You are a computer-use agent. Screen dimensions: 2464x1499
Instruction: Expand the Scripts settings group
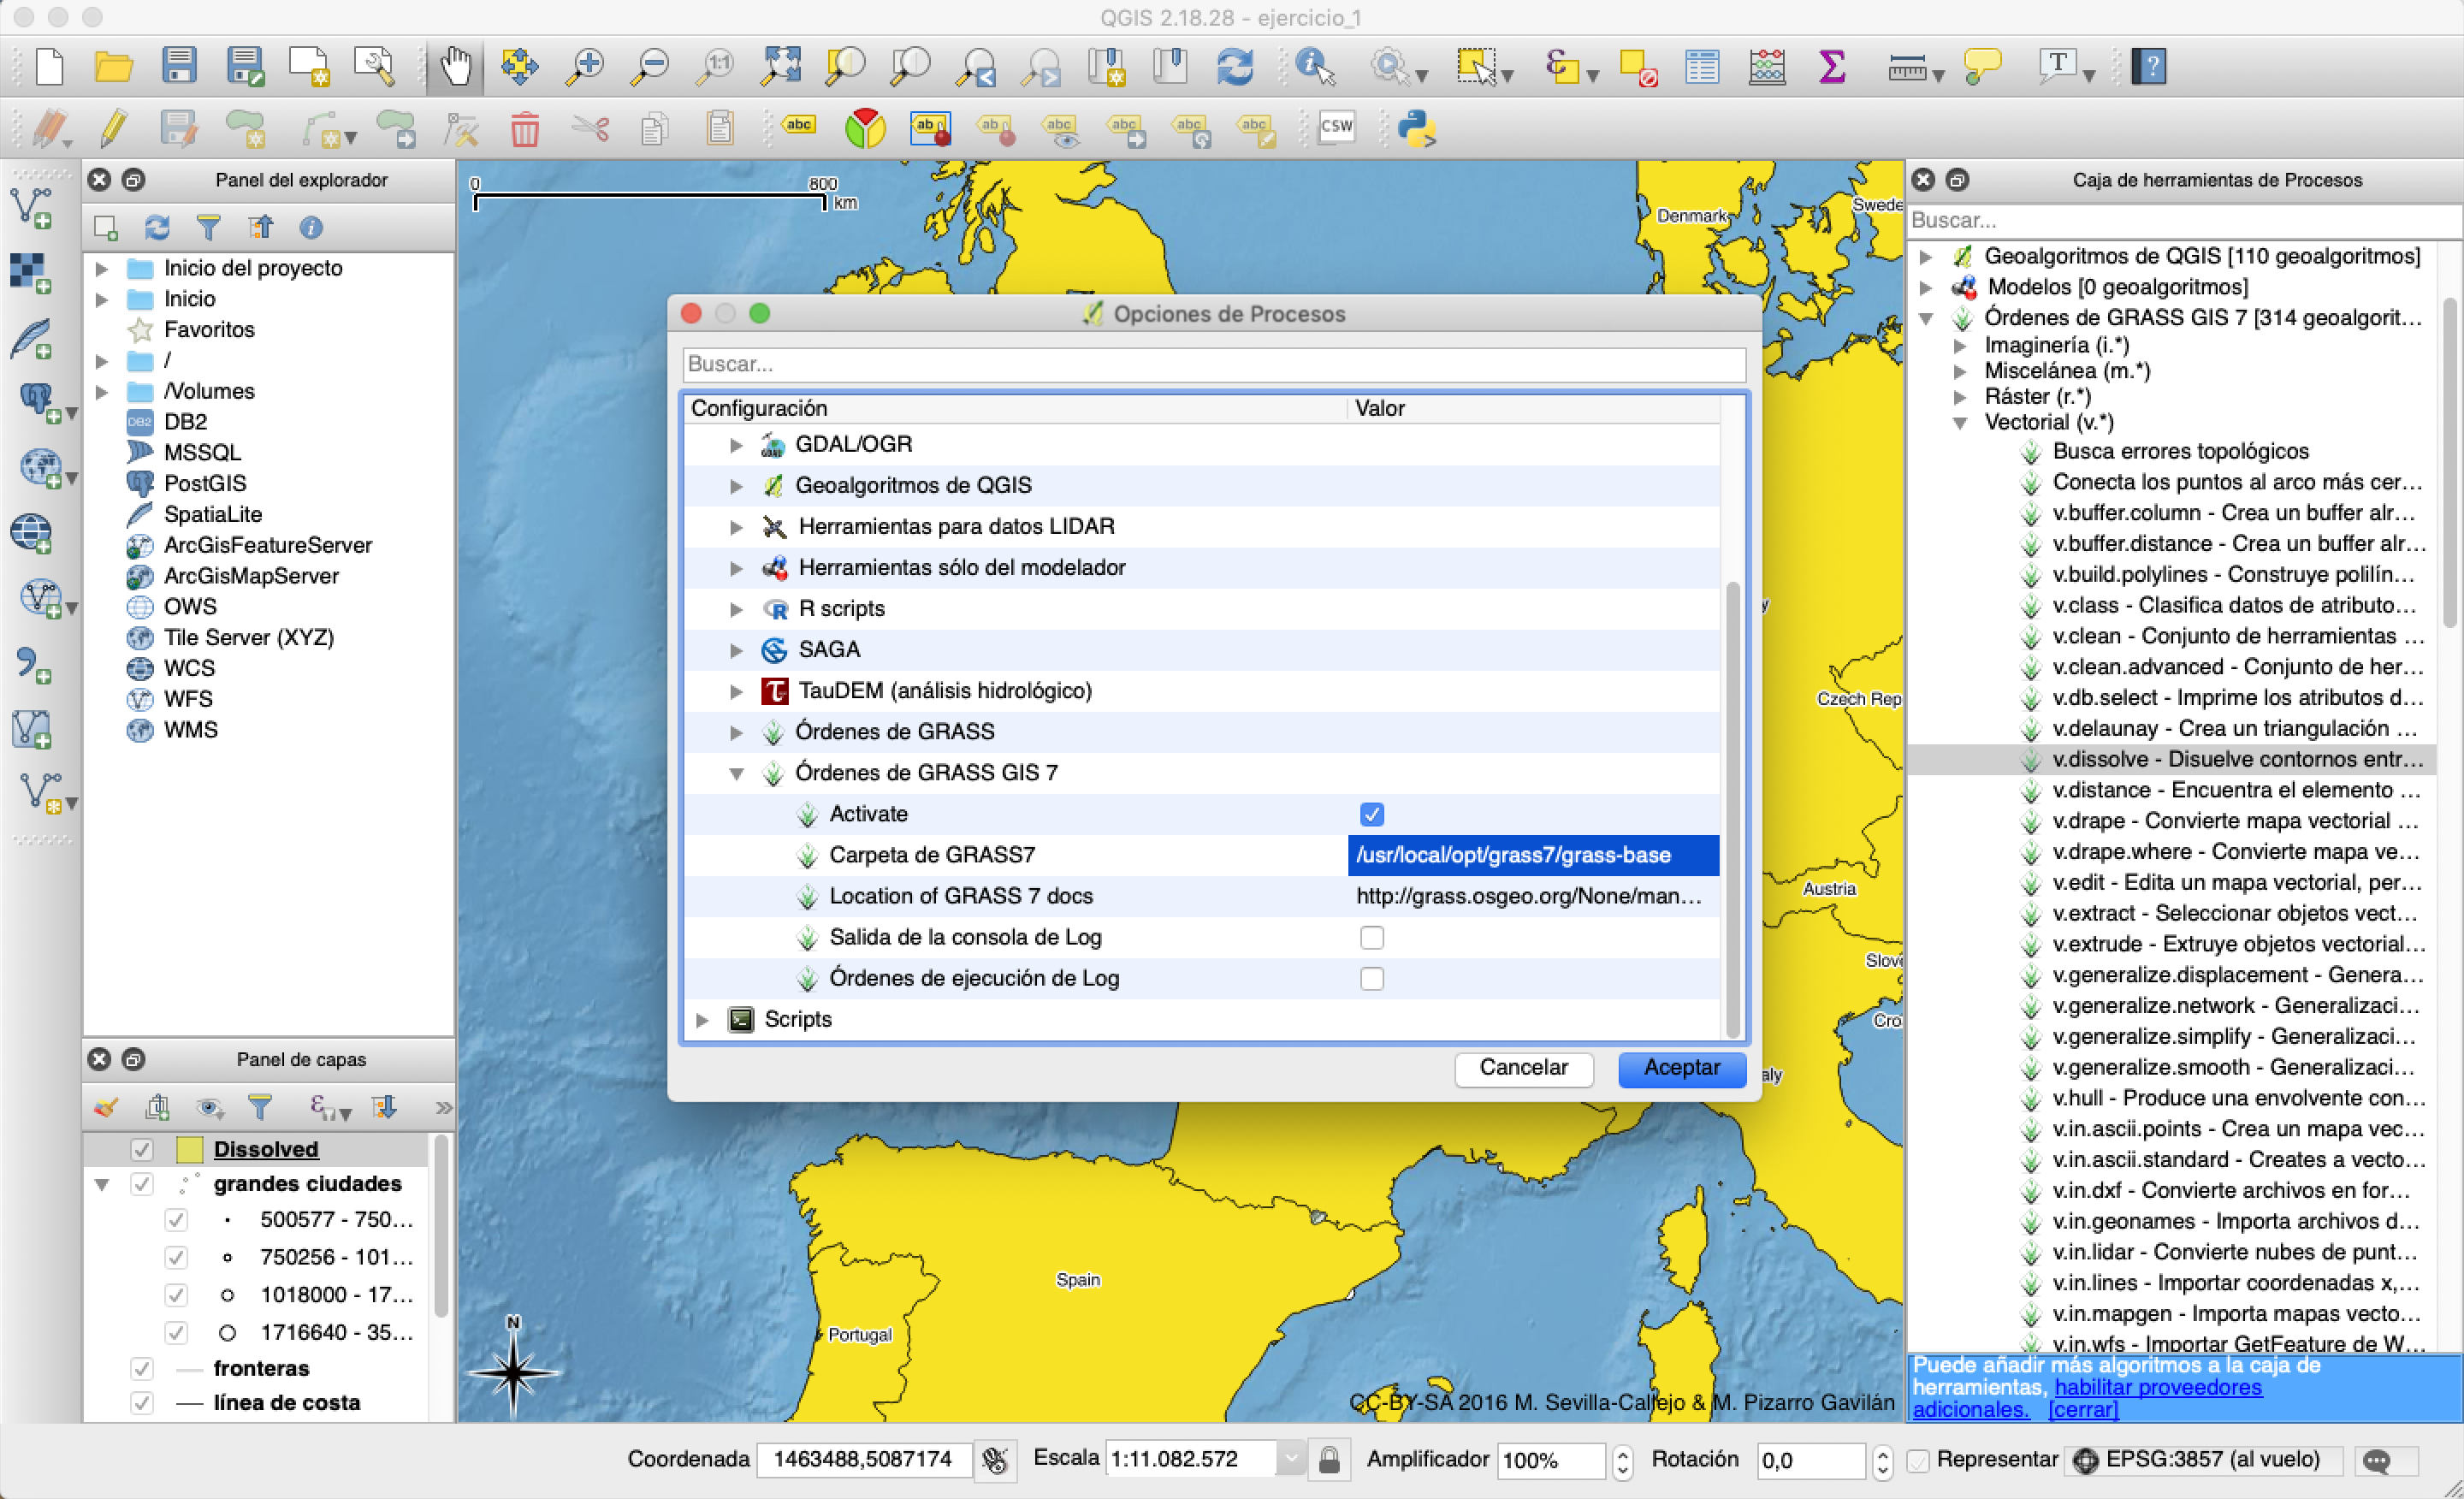tap(702, 1020)
